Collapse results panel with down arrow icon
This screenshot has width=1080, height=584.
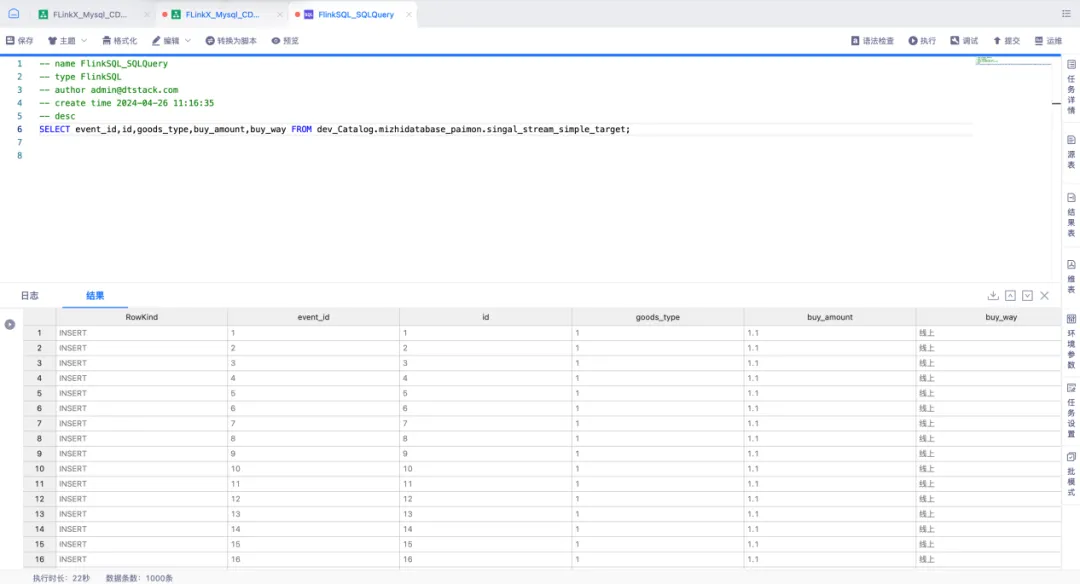pyautogui.click(x=1027, y=296)
